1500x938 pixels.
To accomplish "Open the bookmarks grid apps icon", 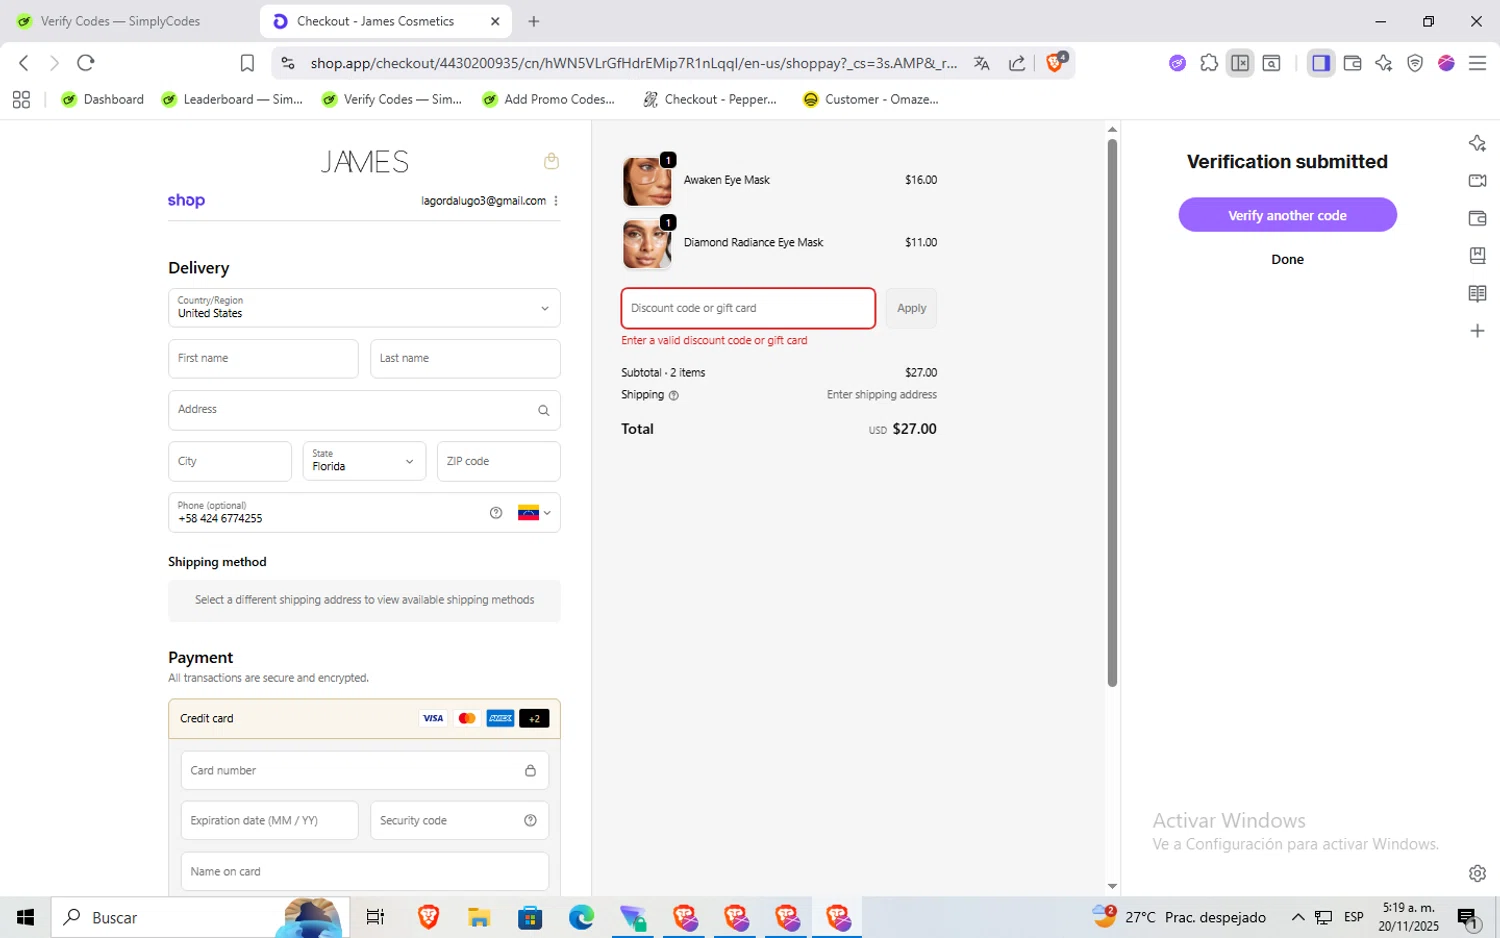I will click(21, 99).
